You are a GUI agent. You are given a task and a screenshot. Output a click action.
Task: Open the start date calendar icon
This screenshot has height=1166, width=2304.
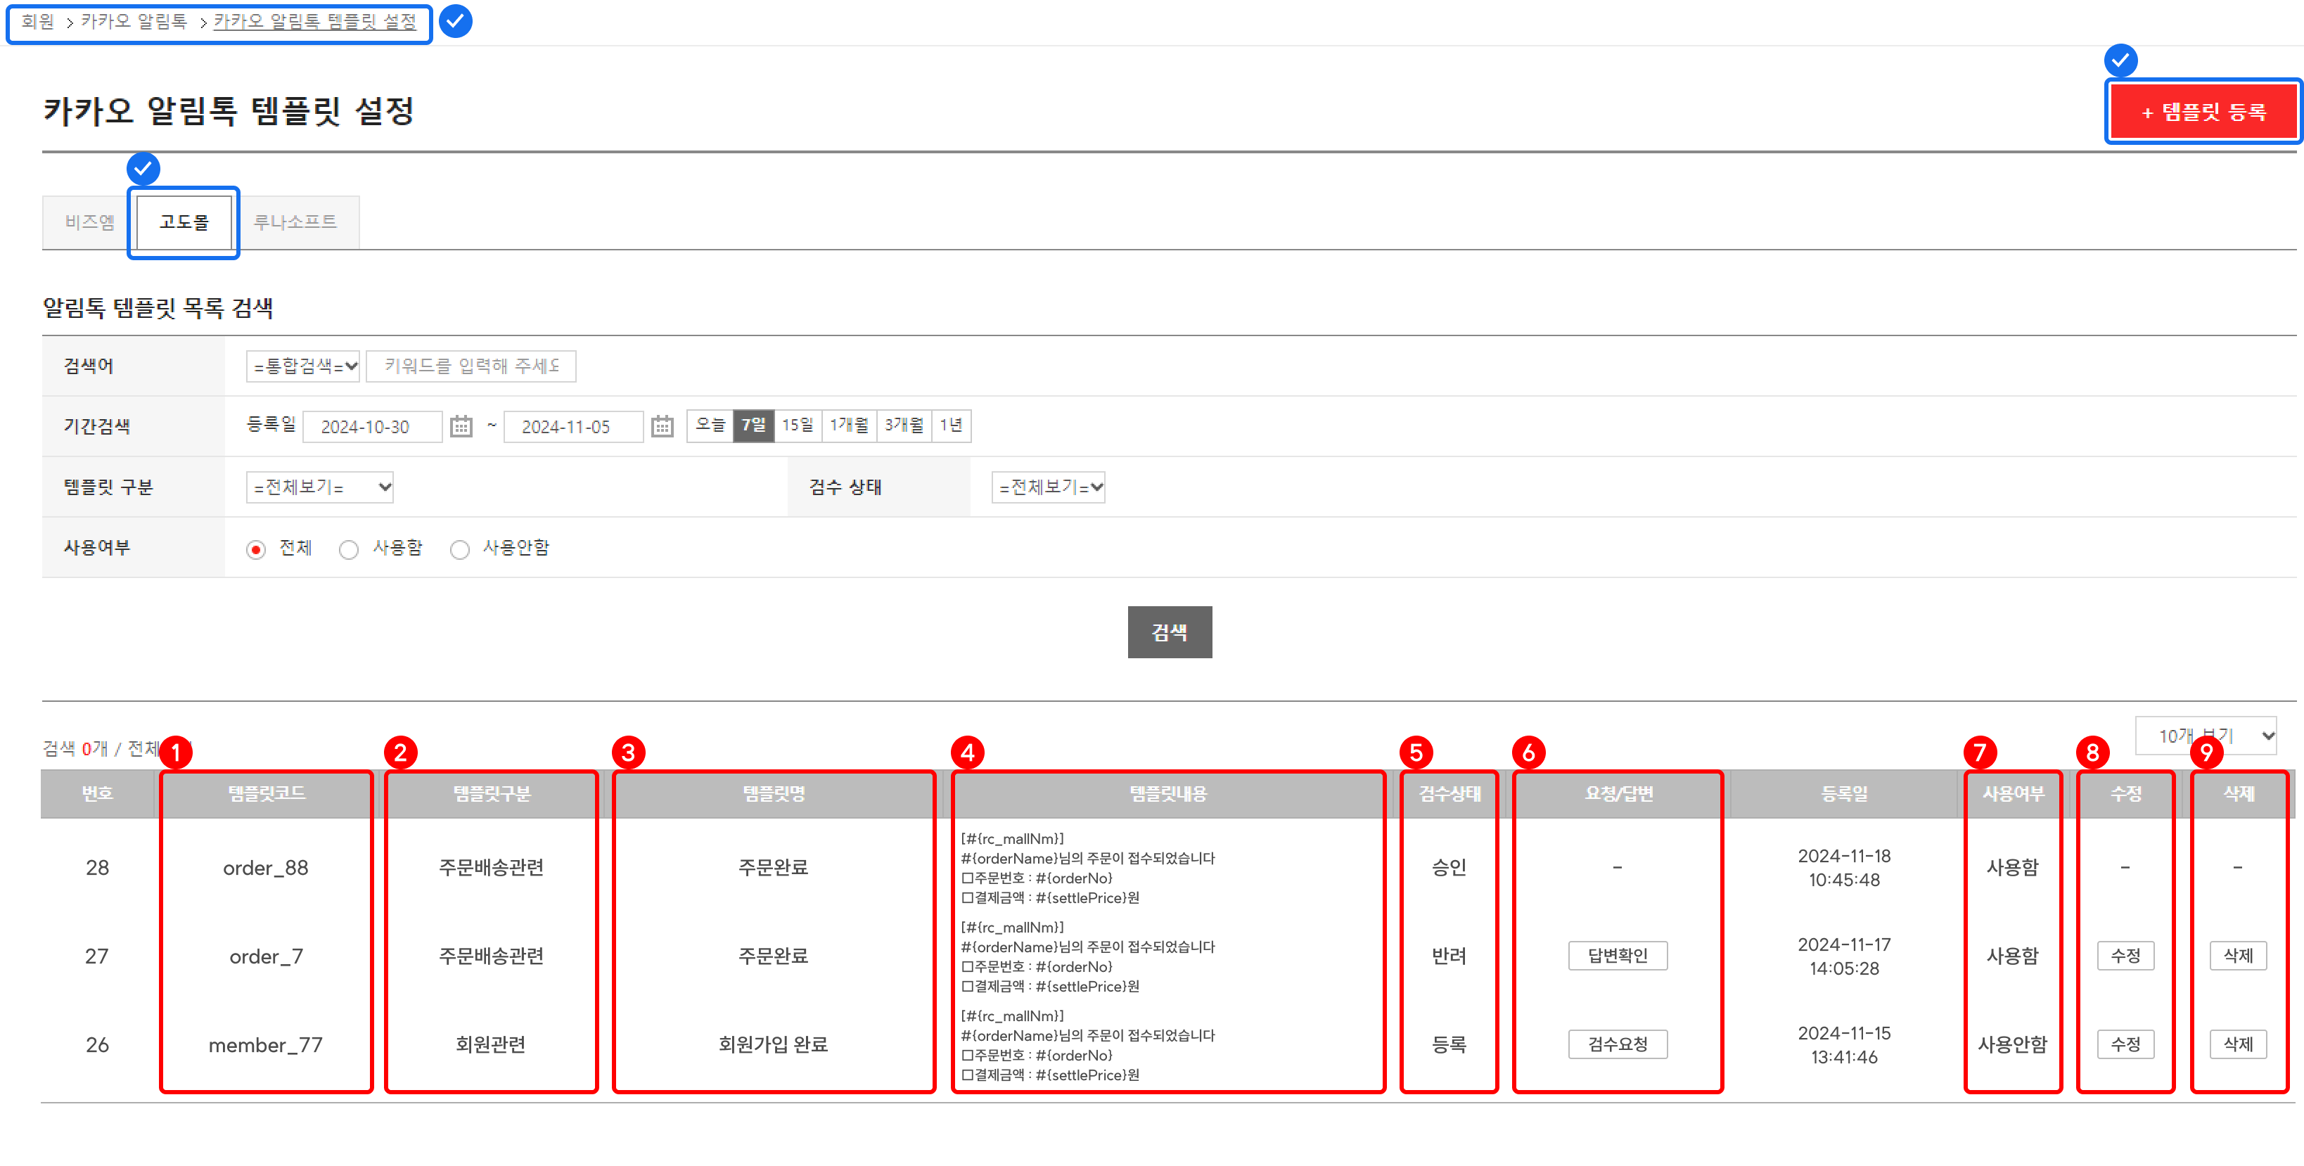tap(461, 427)
